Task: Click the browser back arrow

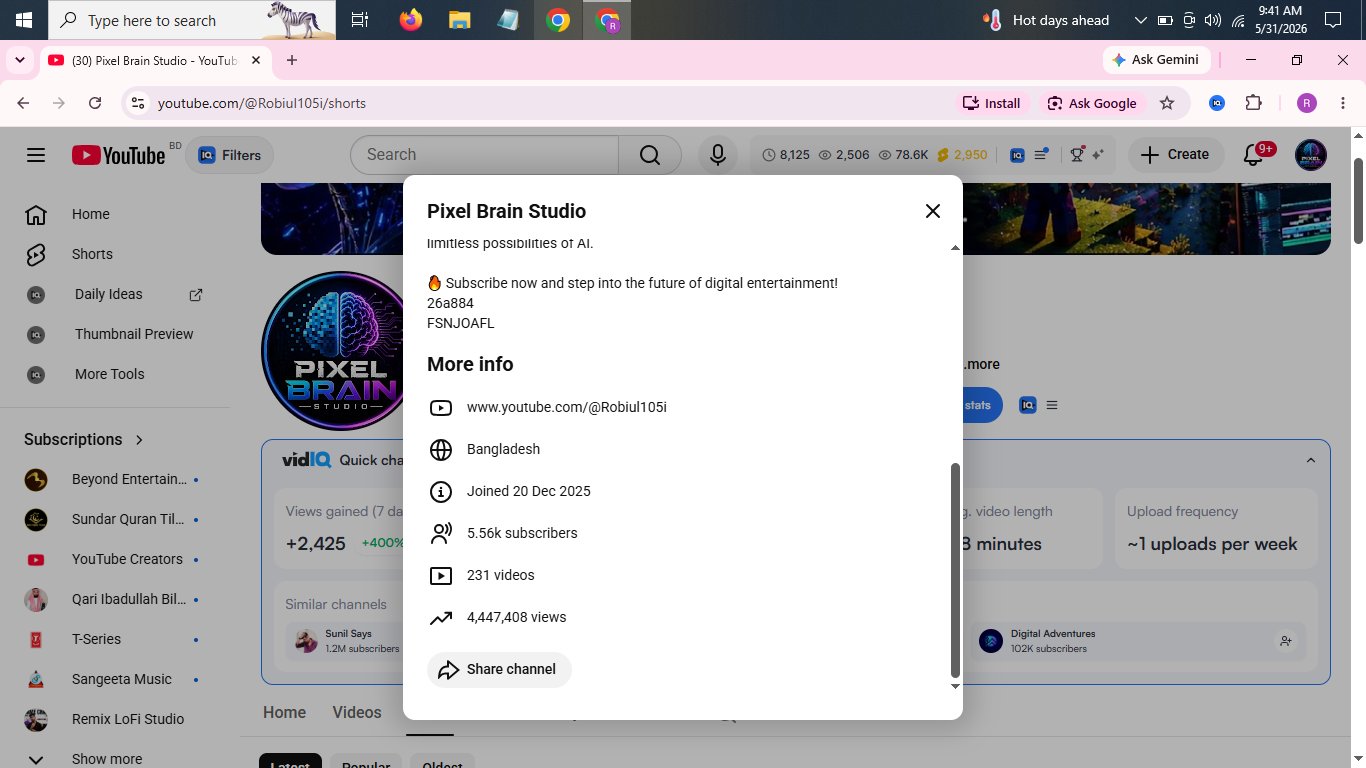Action: click(x=23, y=103)
